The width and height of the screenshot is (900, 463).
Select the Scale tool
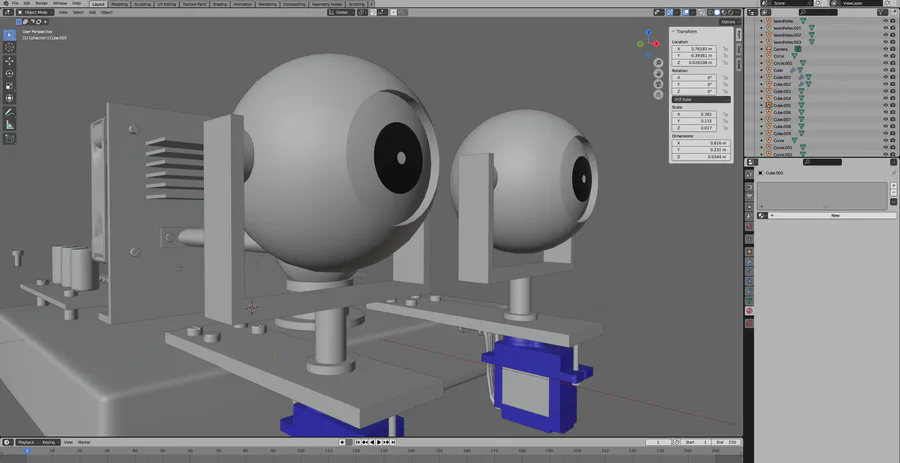pyautogui.click(x=9, y=86)
